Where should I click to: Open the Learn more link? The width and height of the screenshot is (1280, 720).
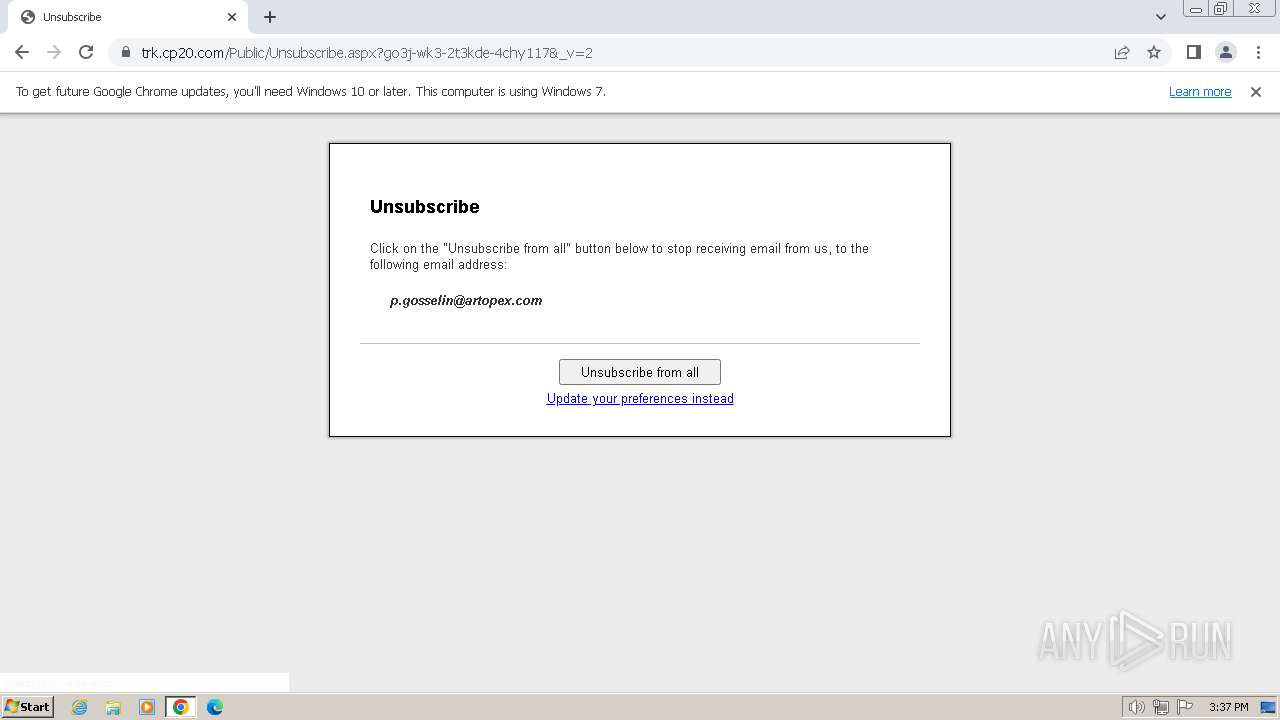[1200, 91]
